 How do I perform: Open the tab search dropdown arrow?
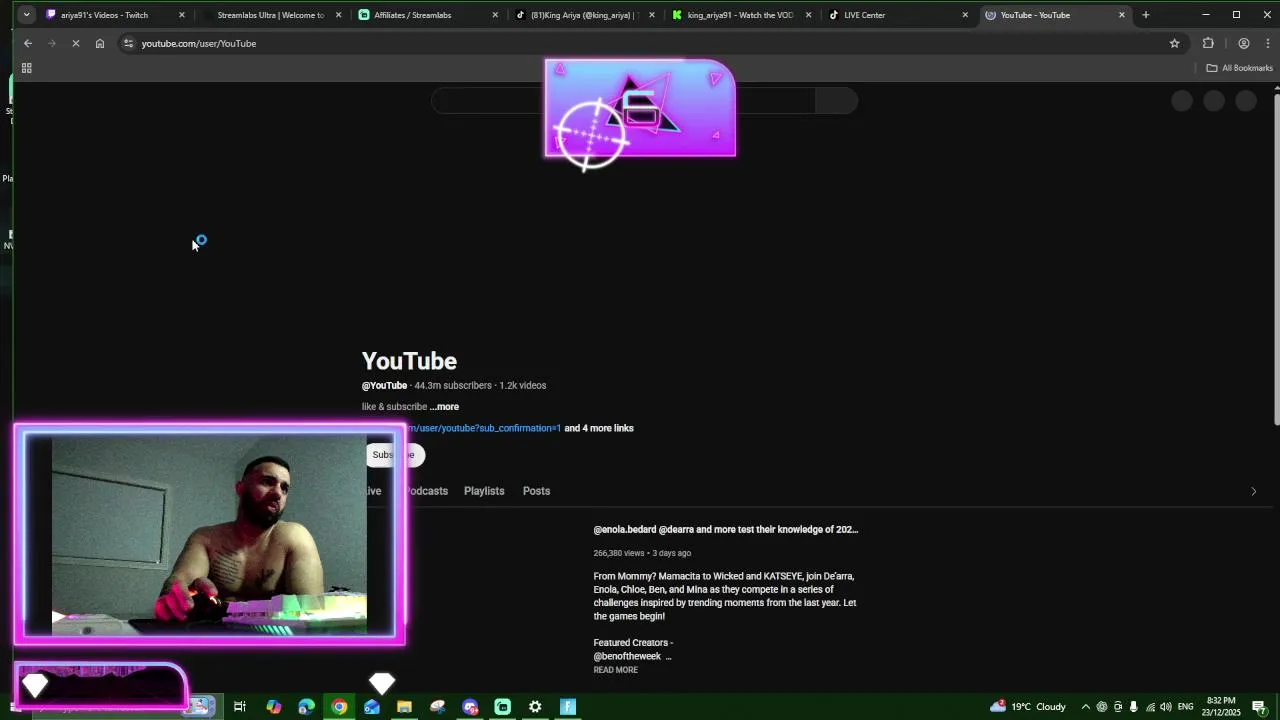(26, 15)
